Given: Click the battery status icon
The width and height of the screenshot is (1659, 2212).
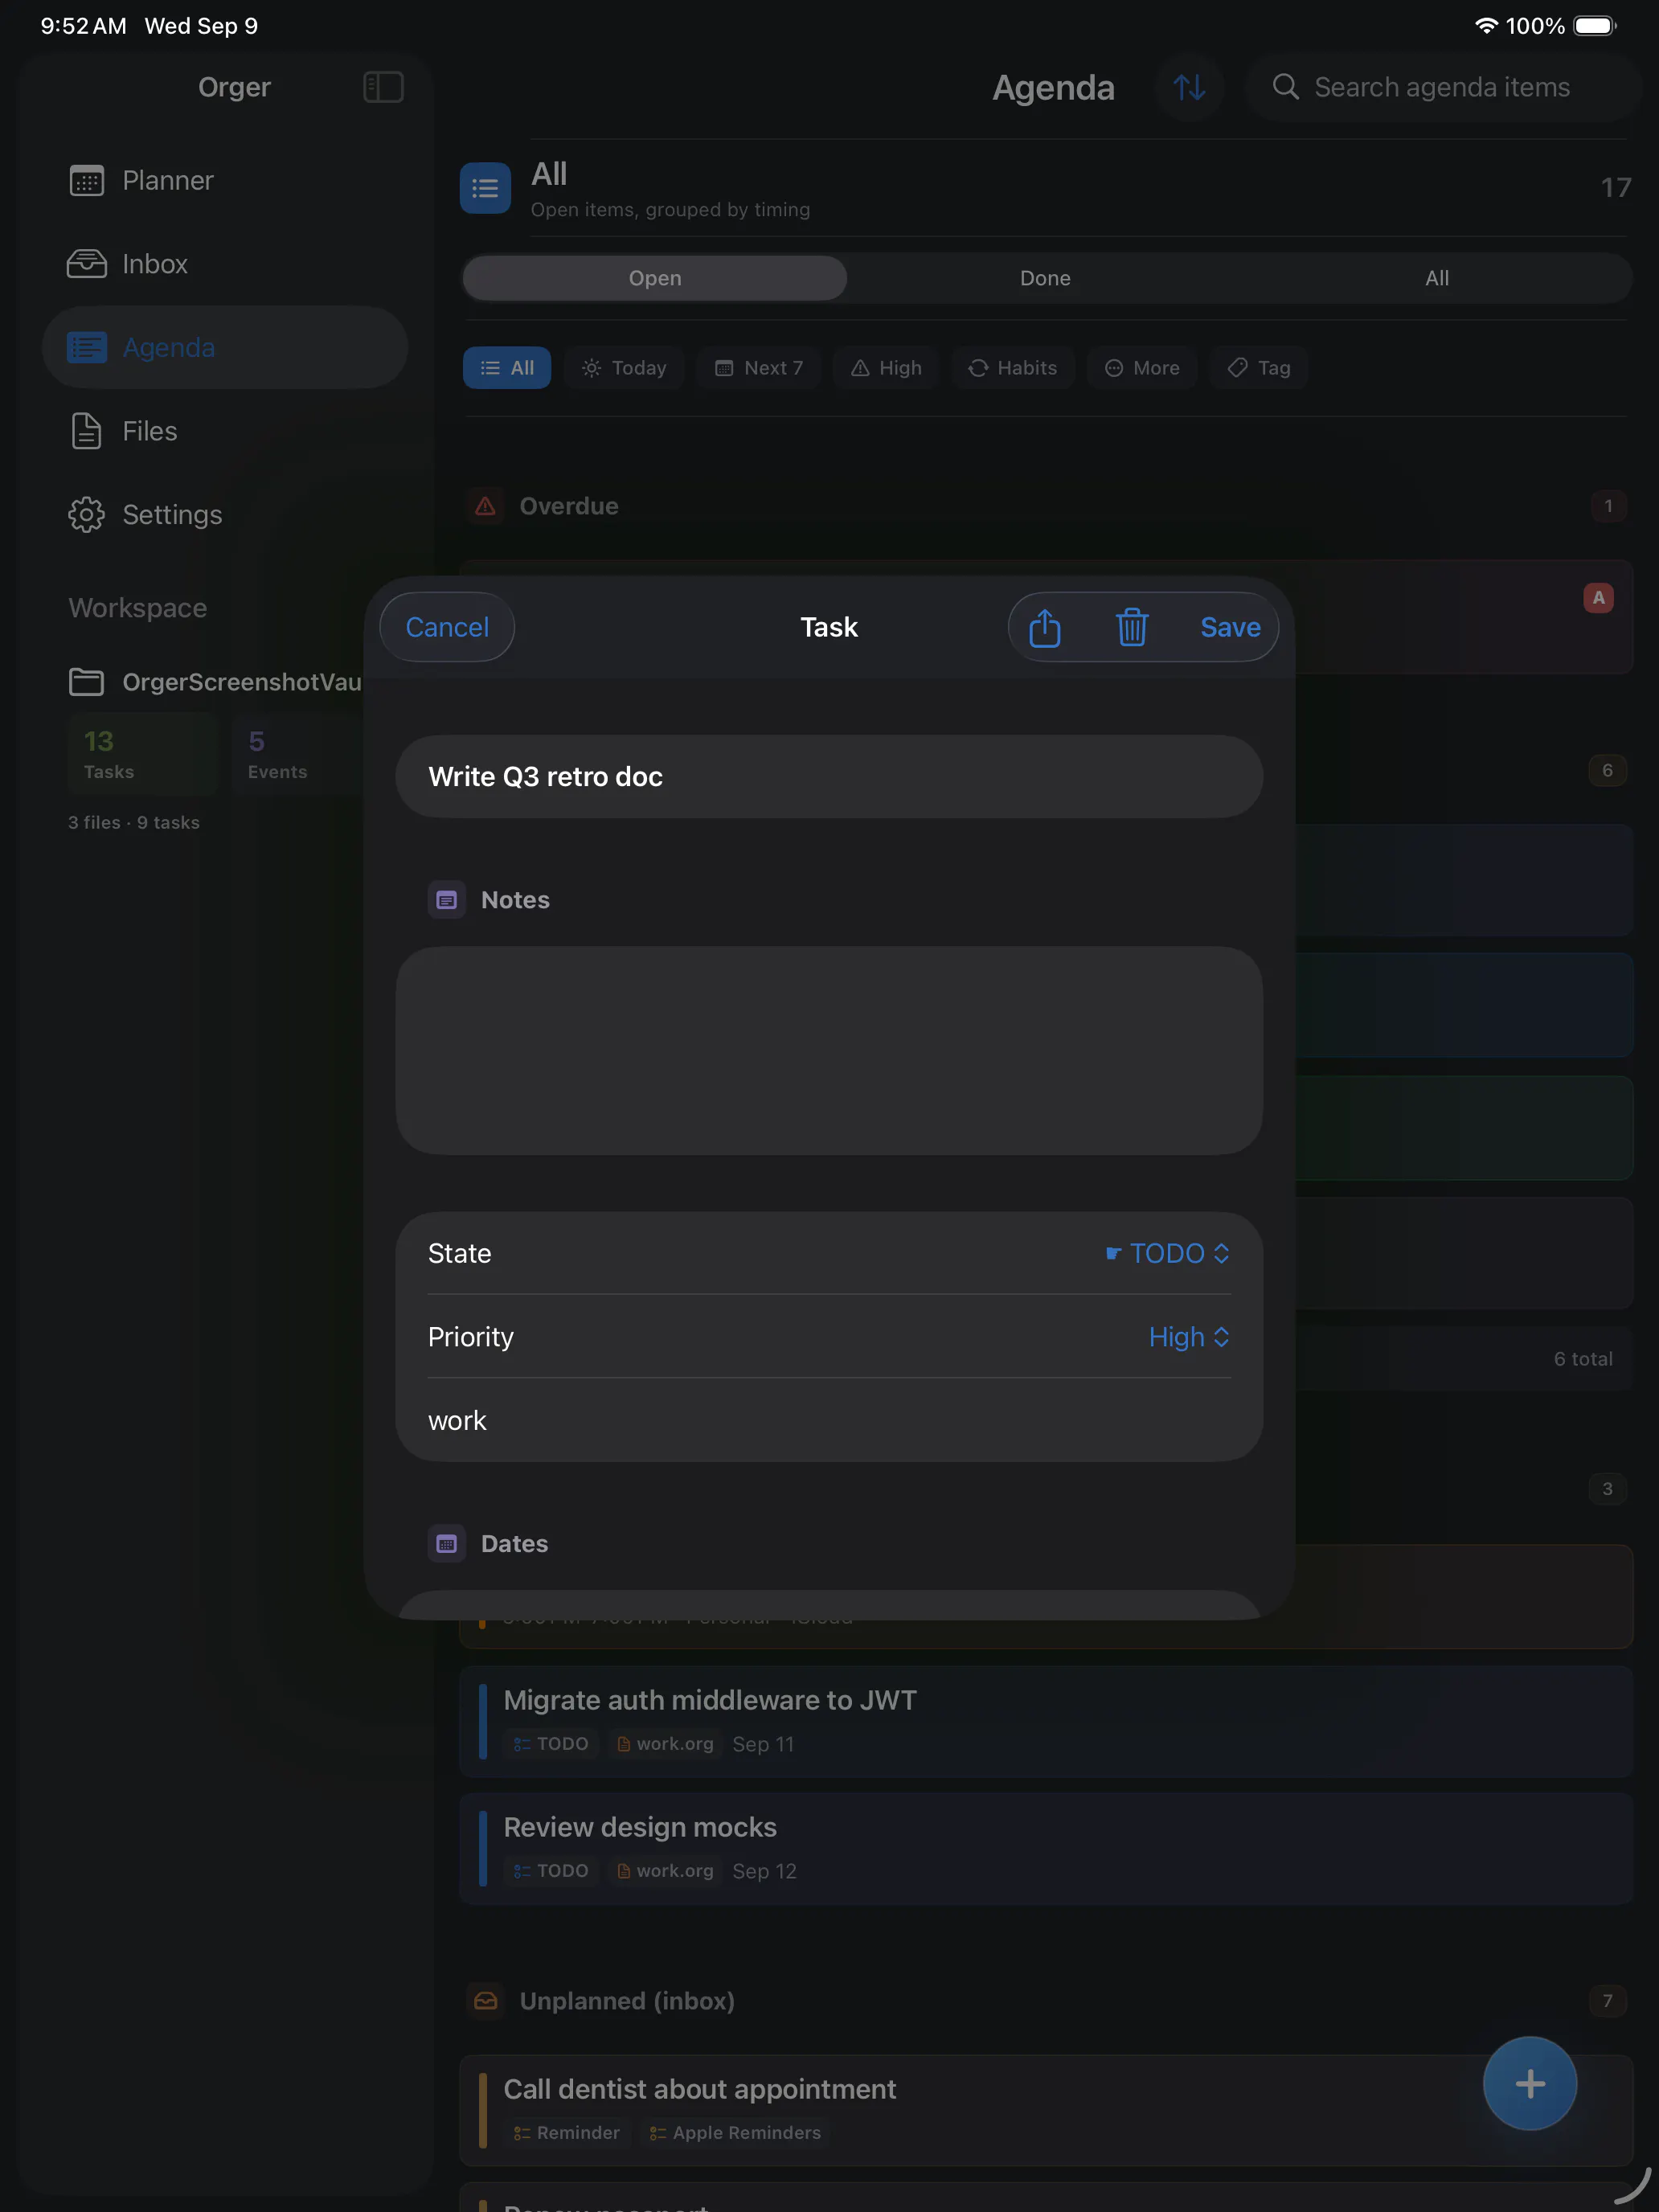Looking at the screenshot, I should tap(1594, 26).
